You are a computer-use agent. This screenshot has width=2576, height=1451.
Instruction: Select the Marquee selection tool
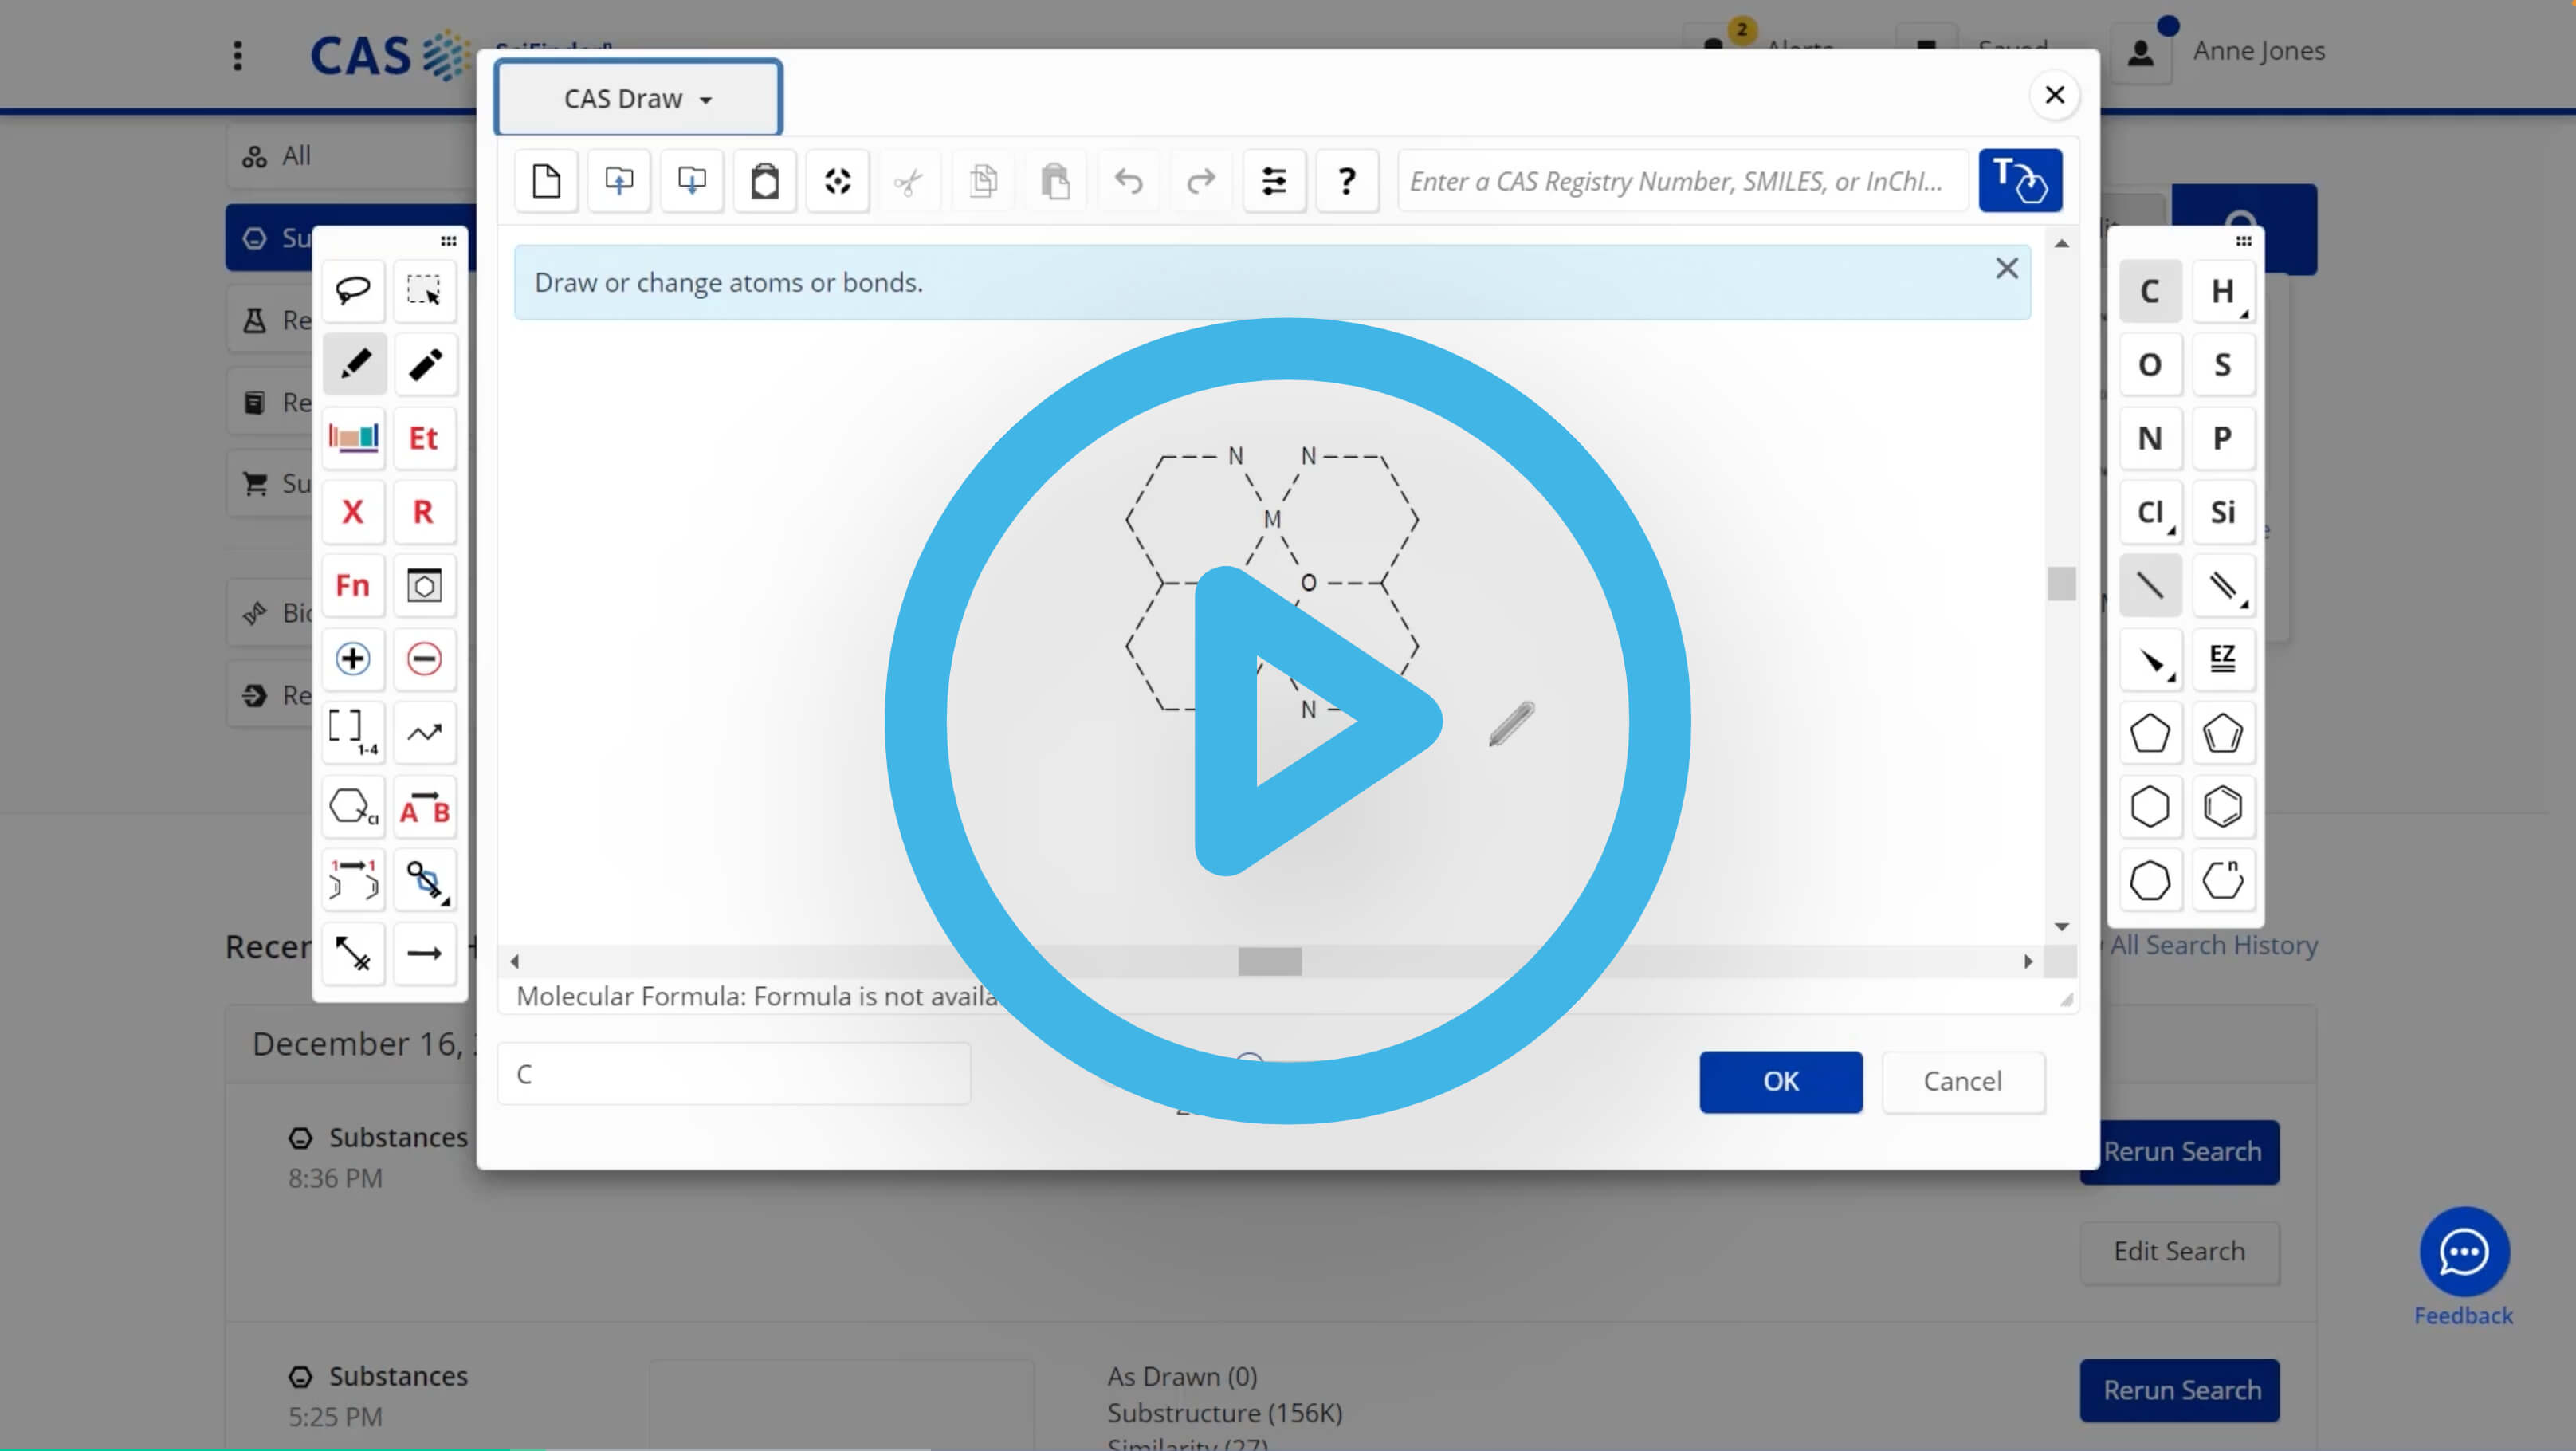424,291
